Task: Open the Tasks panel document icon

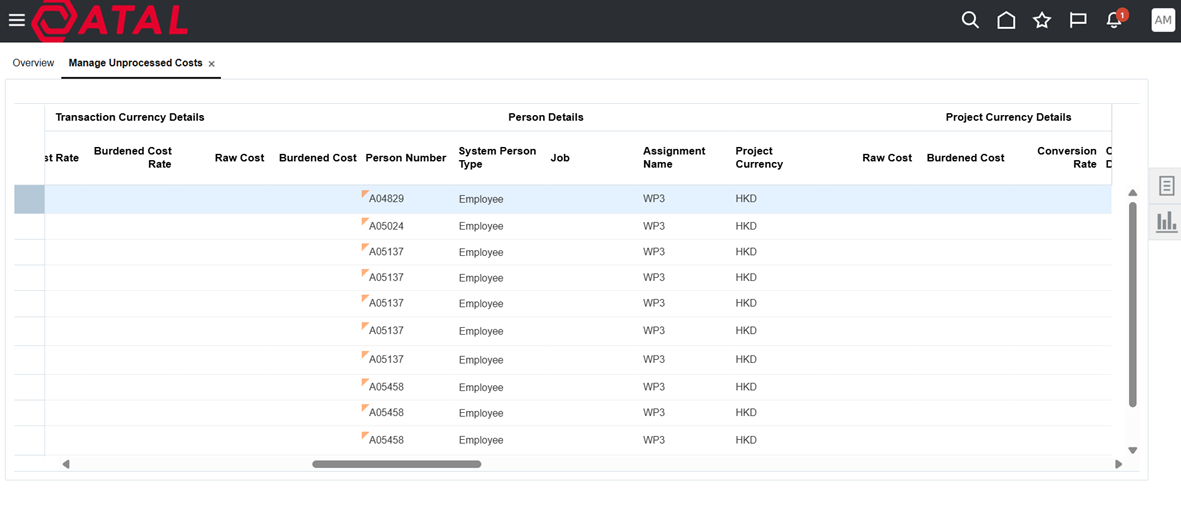Action: pos(1167,185)
